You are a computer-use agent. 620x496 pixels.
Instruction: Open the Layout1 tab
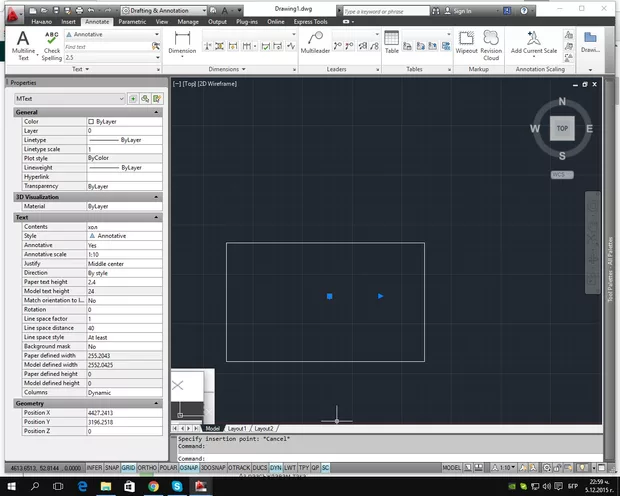pyautogui.click(x=240, y=427)
